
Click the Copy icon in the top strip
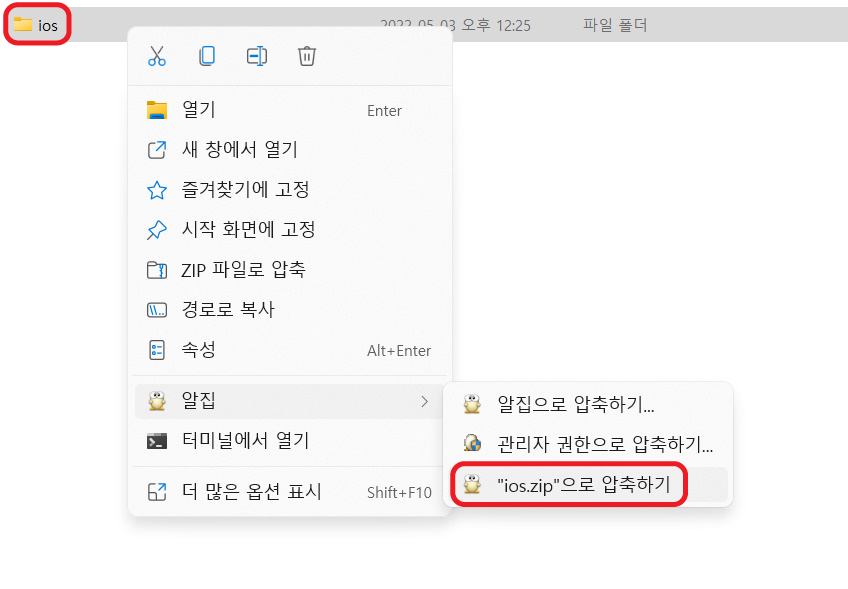[x=207, y=56]
